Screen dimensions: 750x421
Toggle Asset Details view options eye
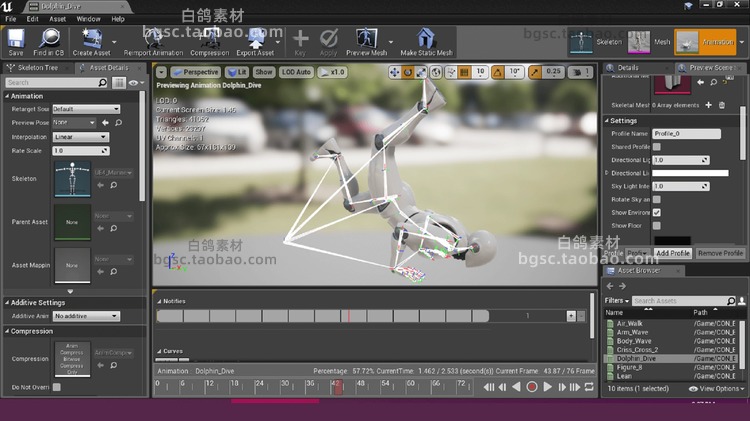coord(136,83)
